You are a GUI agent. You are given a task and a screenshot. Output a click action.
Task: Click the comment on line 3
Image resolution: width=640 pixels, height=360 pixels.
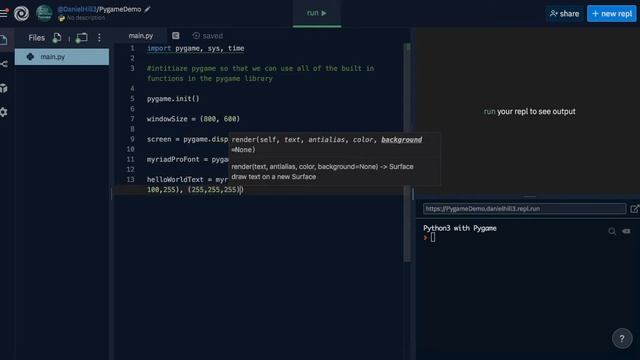click(260, 73)
